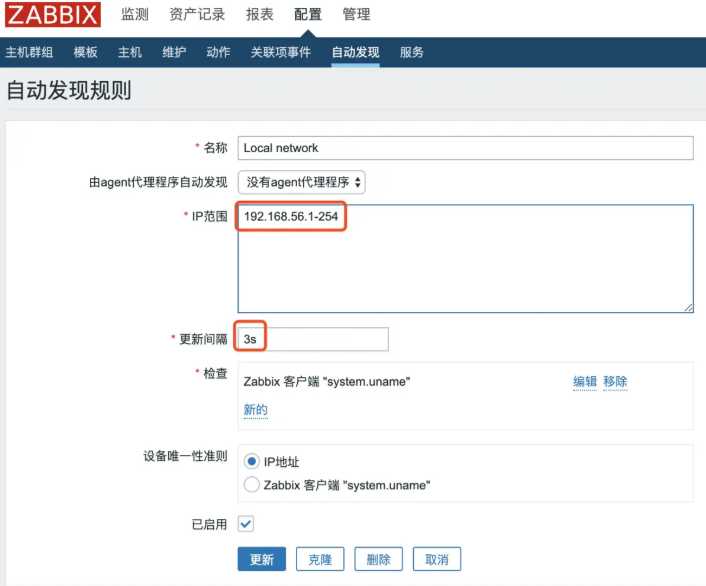Click the IP范围 text area resize handle

coord(688,307)
